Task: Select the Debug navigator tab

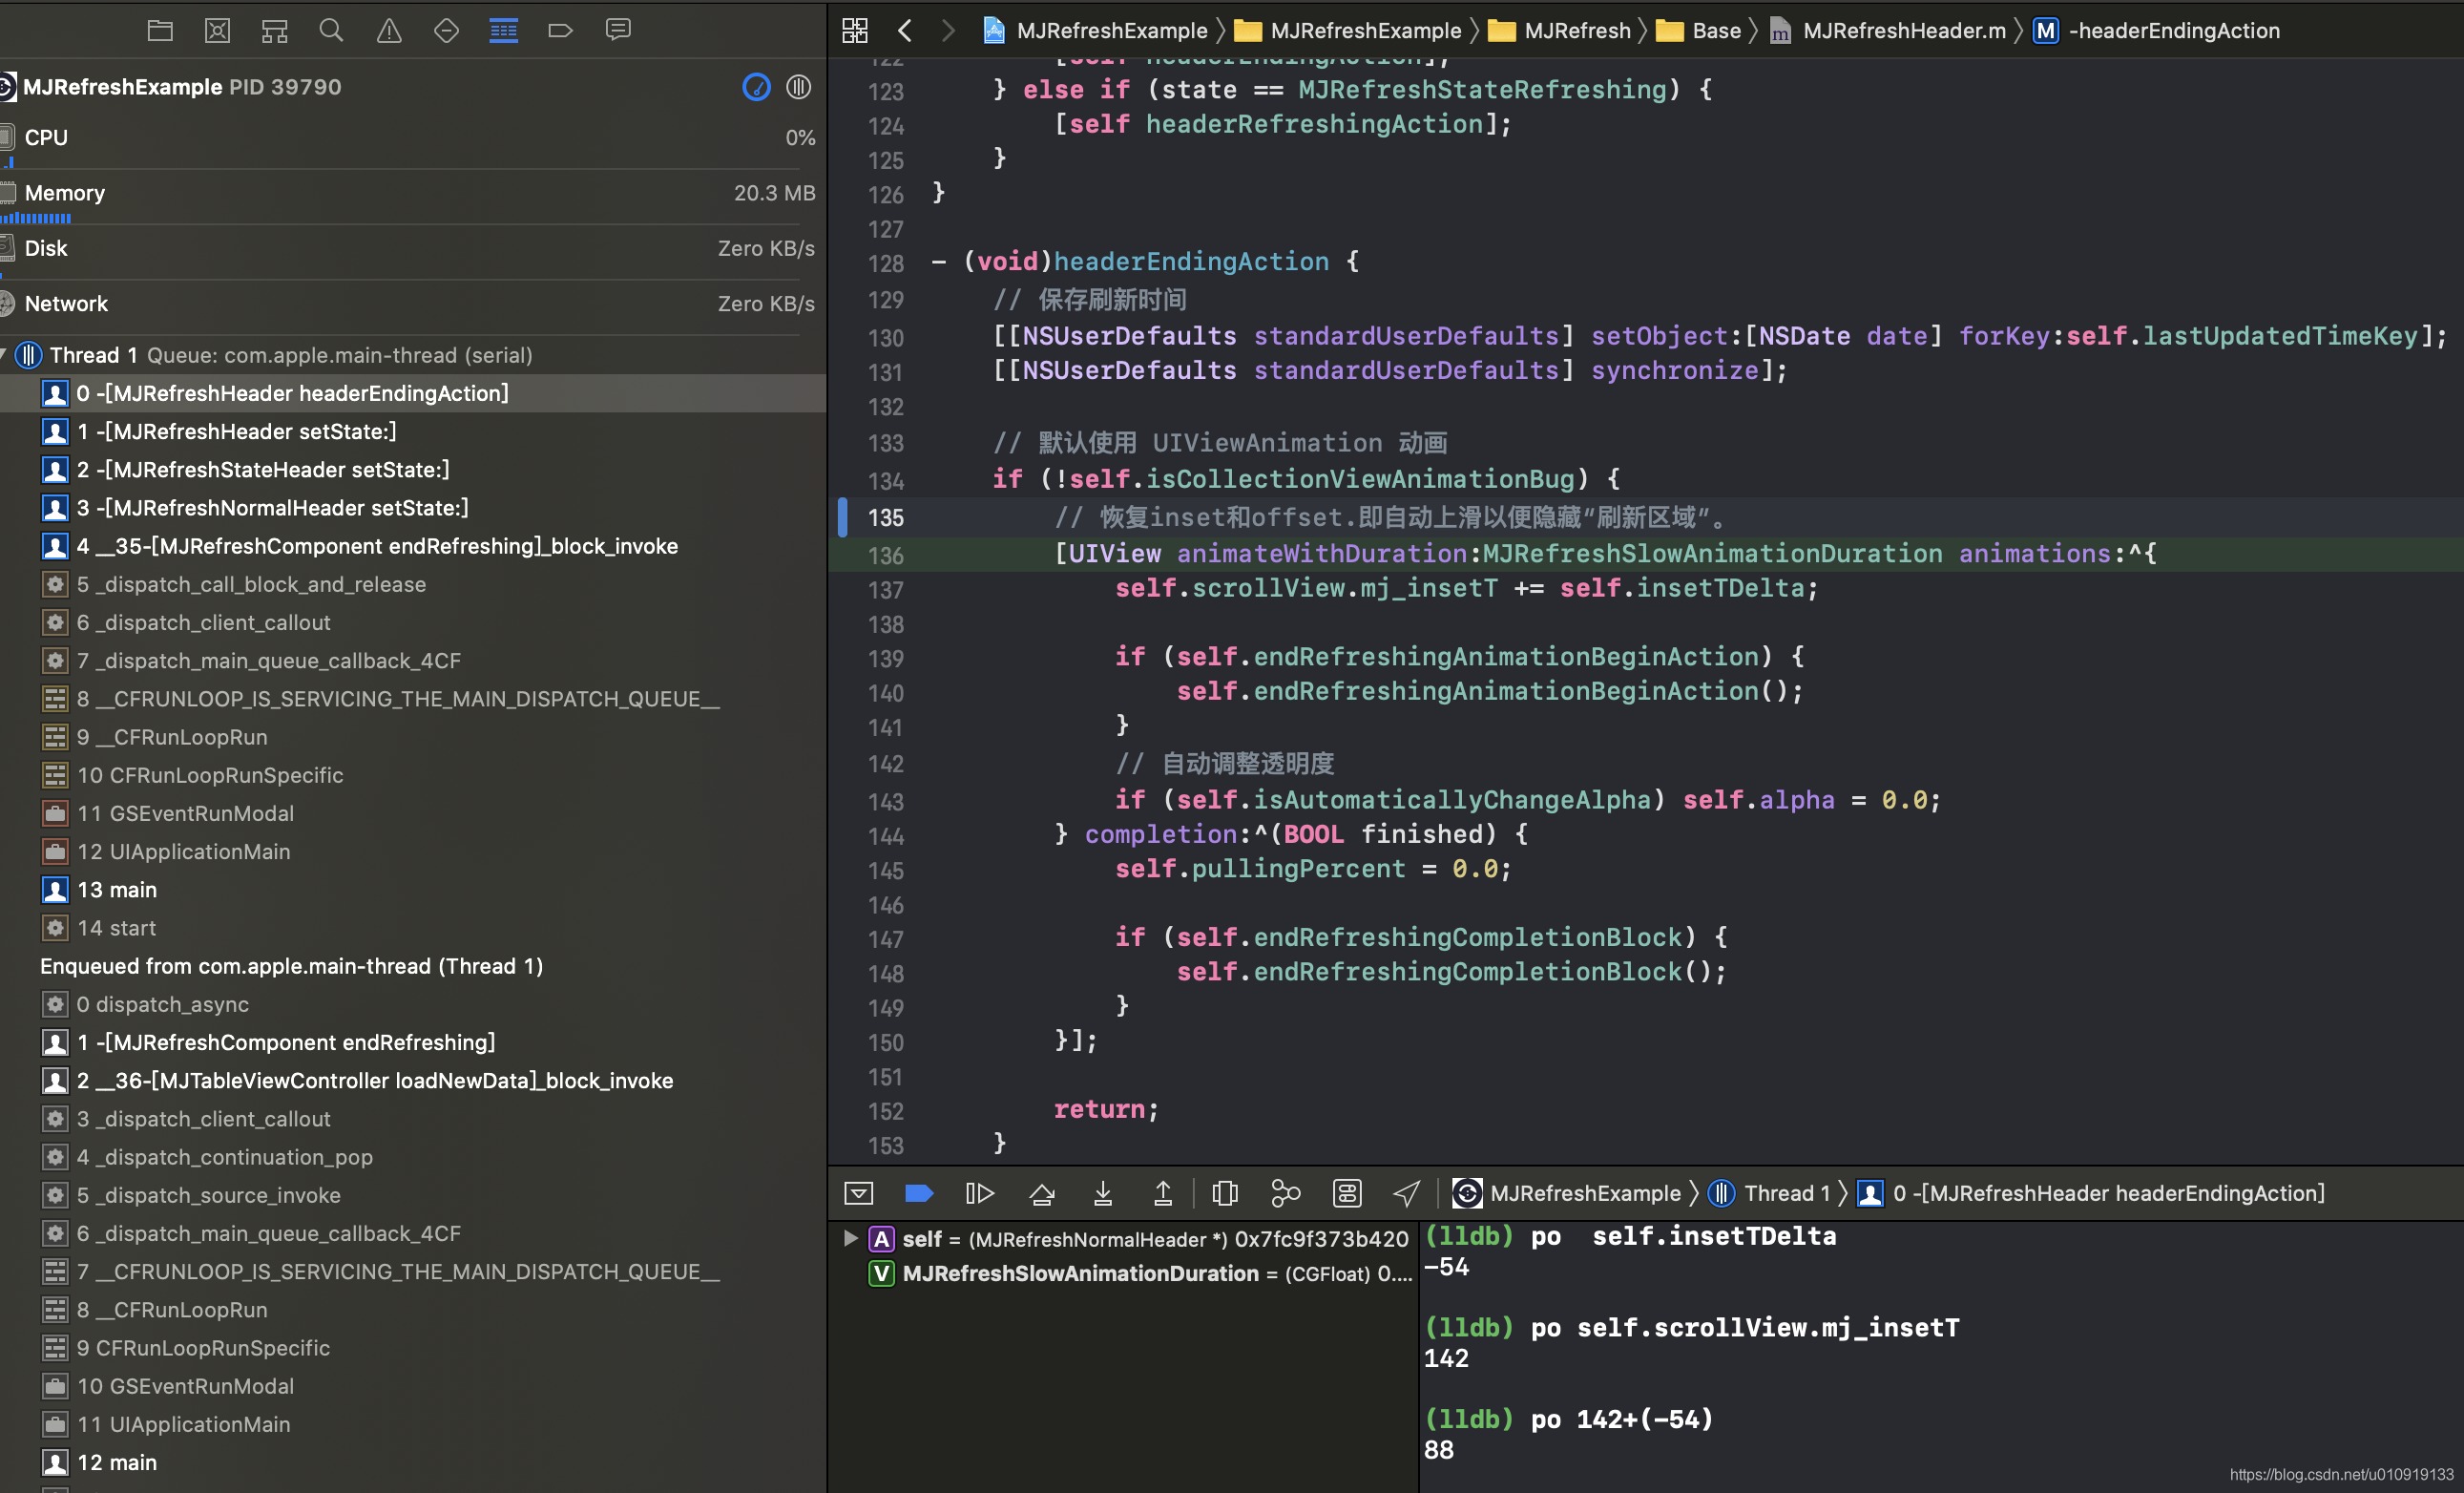Action: coord(503,30)
